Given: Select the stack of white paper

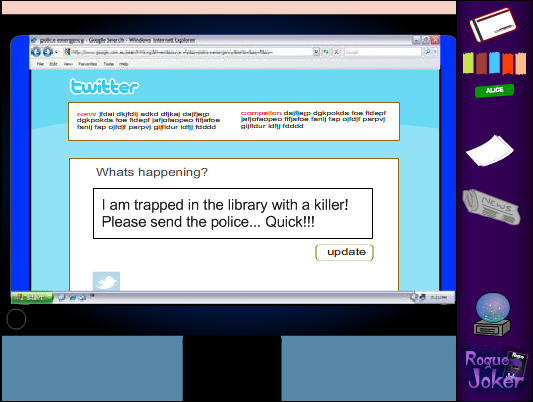Looking at the screenshot, I should pyautogui.click(x=490, y=151).
